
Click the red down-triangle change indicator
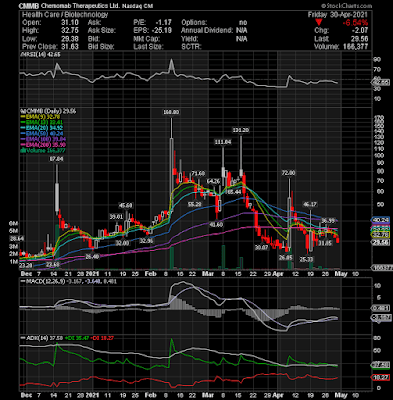click(319, 22)
